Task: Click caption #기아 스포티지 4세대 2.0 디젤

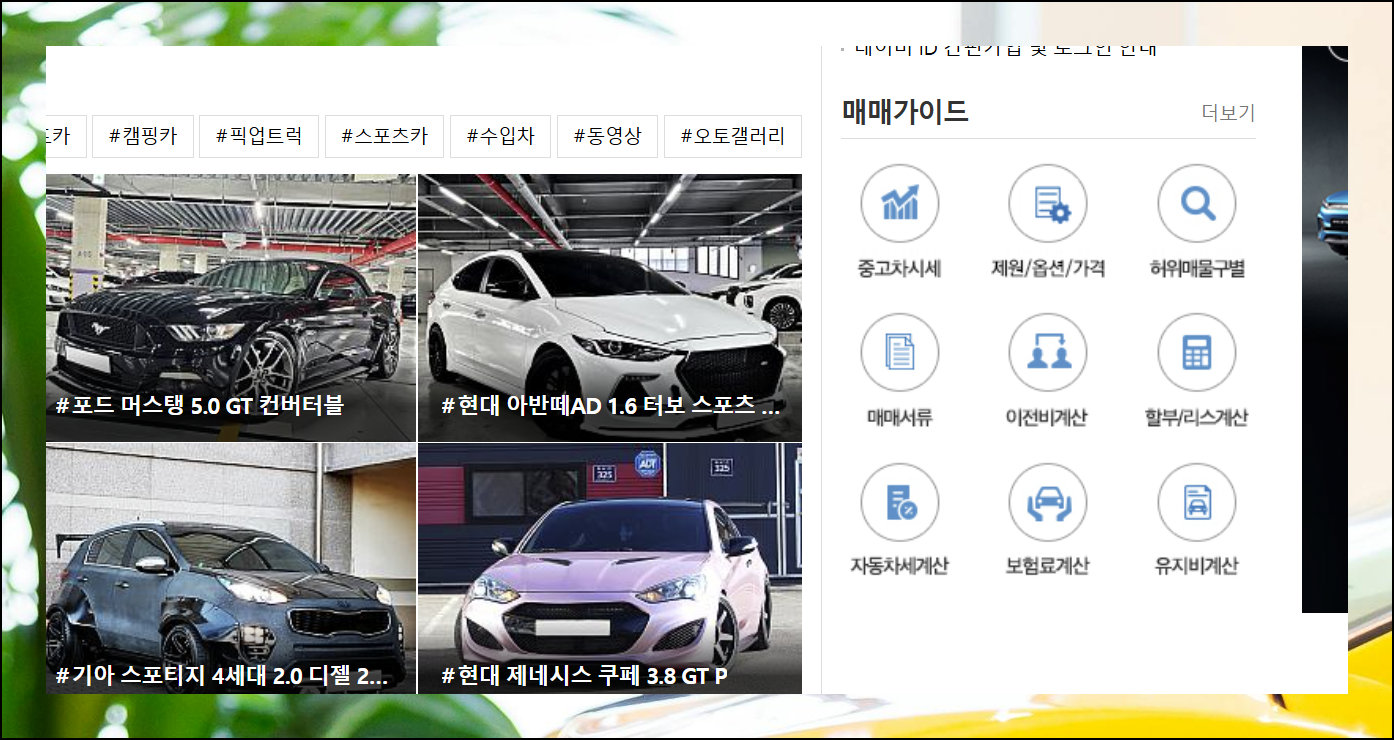Action: [x=222, y=677]
